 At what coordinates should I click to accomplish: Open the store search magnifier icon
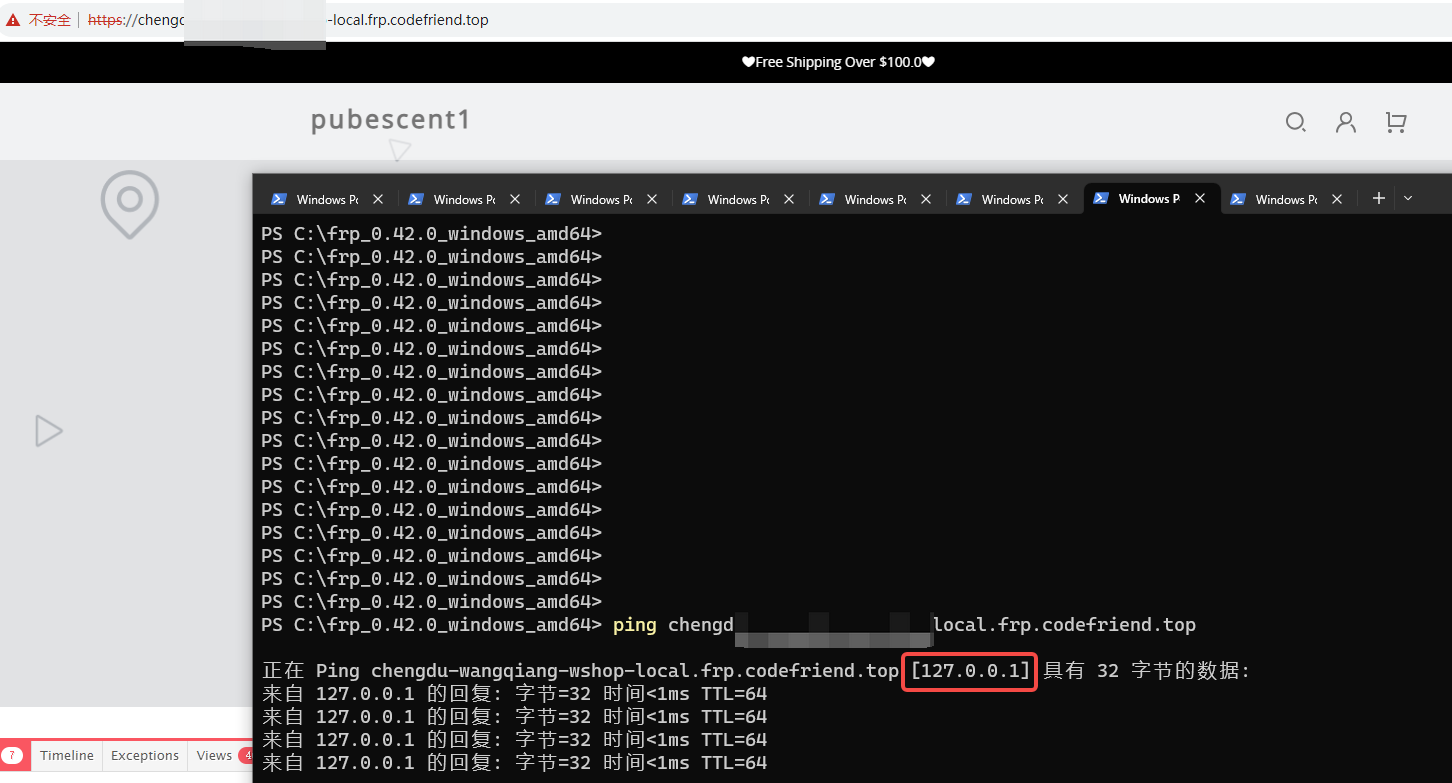click(1295, 122)
